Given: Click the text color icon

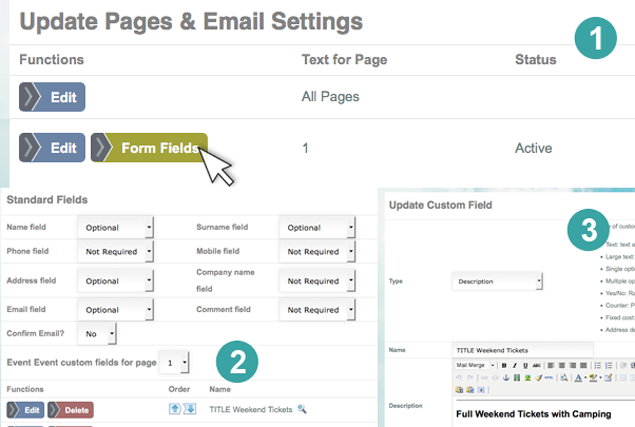Looking at the screenshot, I should coord(579,378).
